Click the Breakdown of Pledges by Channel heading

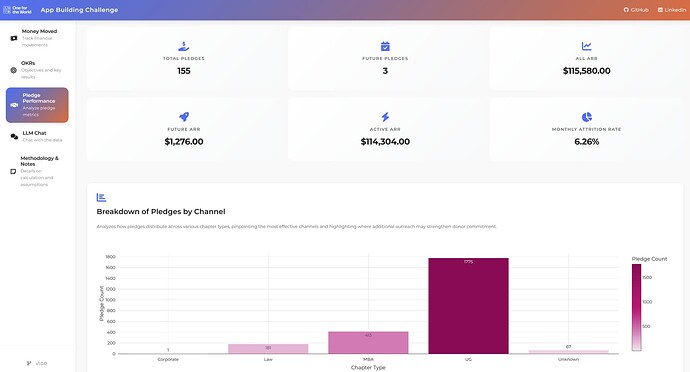[161, 212]
